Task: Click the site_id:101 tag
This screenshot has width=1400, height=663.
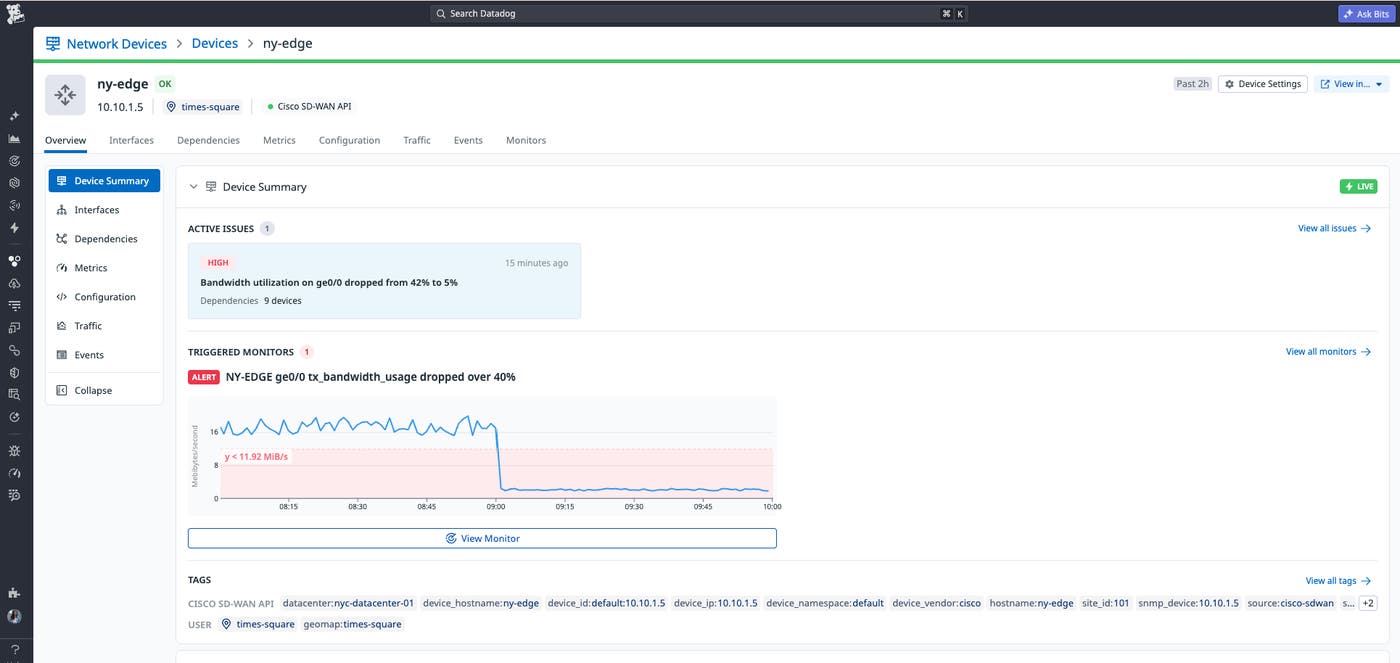Action: [1106, 603]
